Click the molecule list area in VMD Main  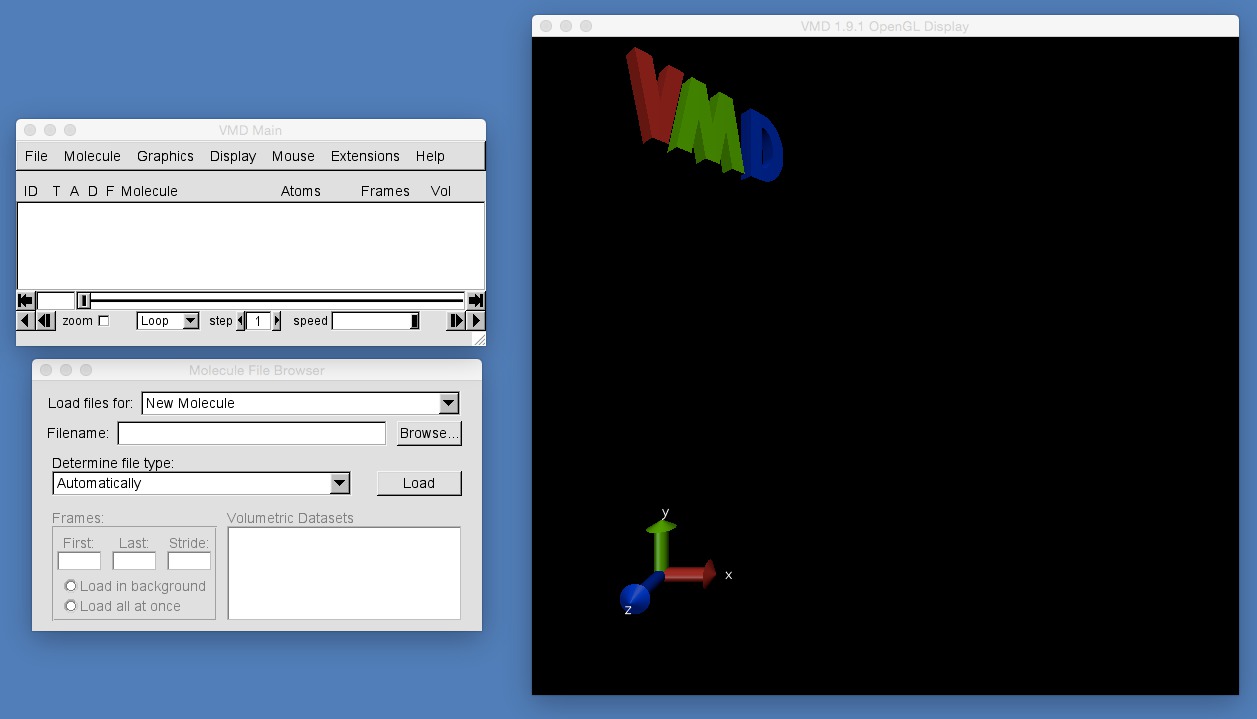tap(251, 246)
